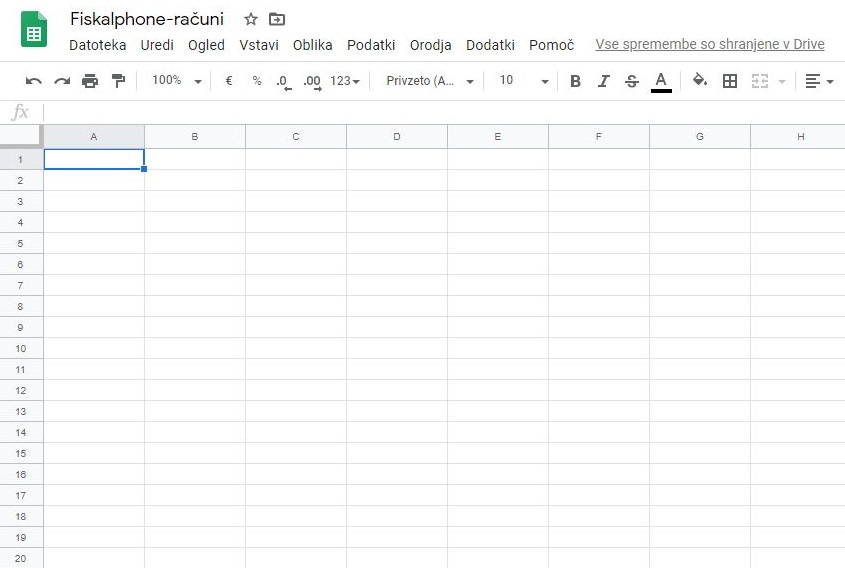This screenshot has width=845, height=568.
Task: Click the merge cells icon
Action: 760,81
